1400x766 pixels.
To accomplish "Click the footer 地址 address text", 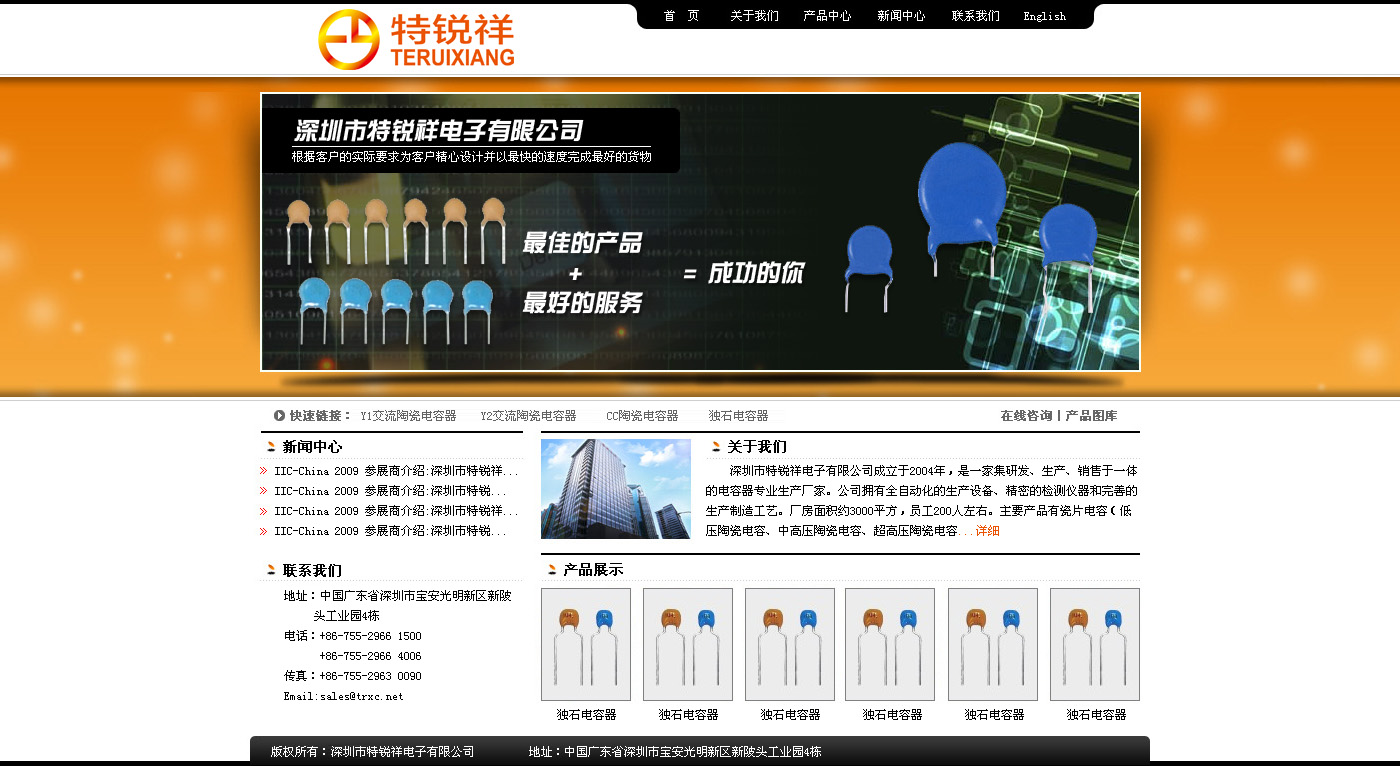I will tap(675, 752).
